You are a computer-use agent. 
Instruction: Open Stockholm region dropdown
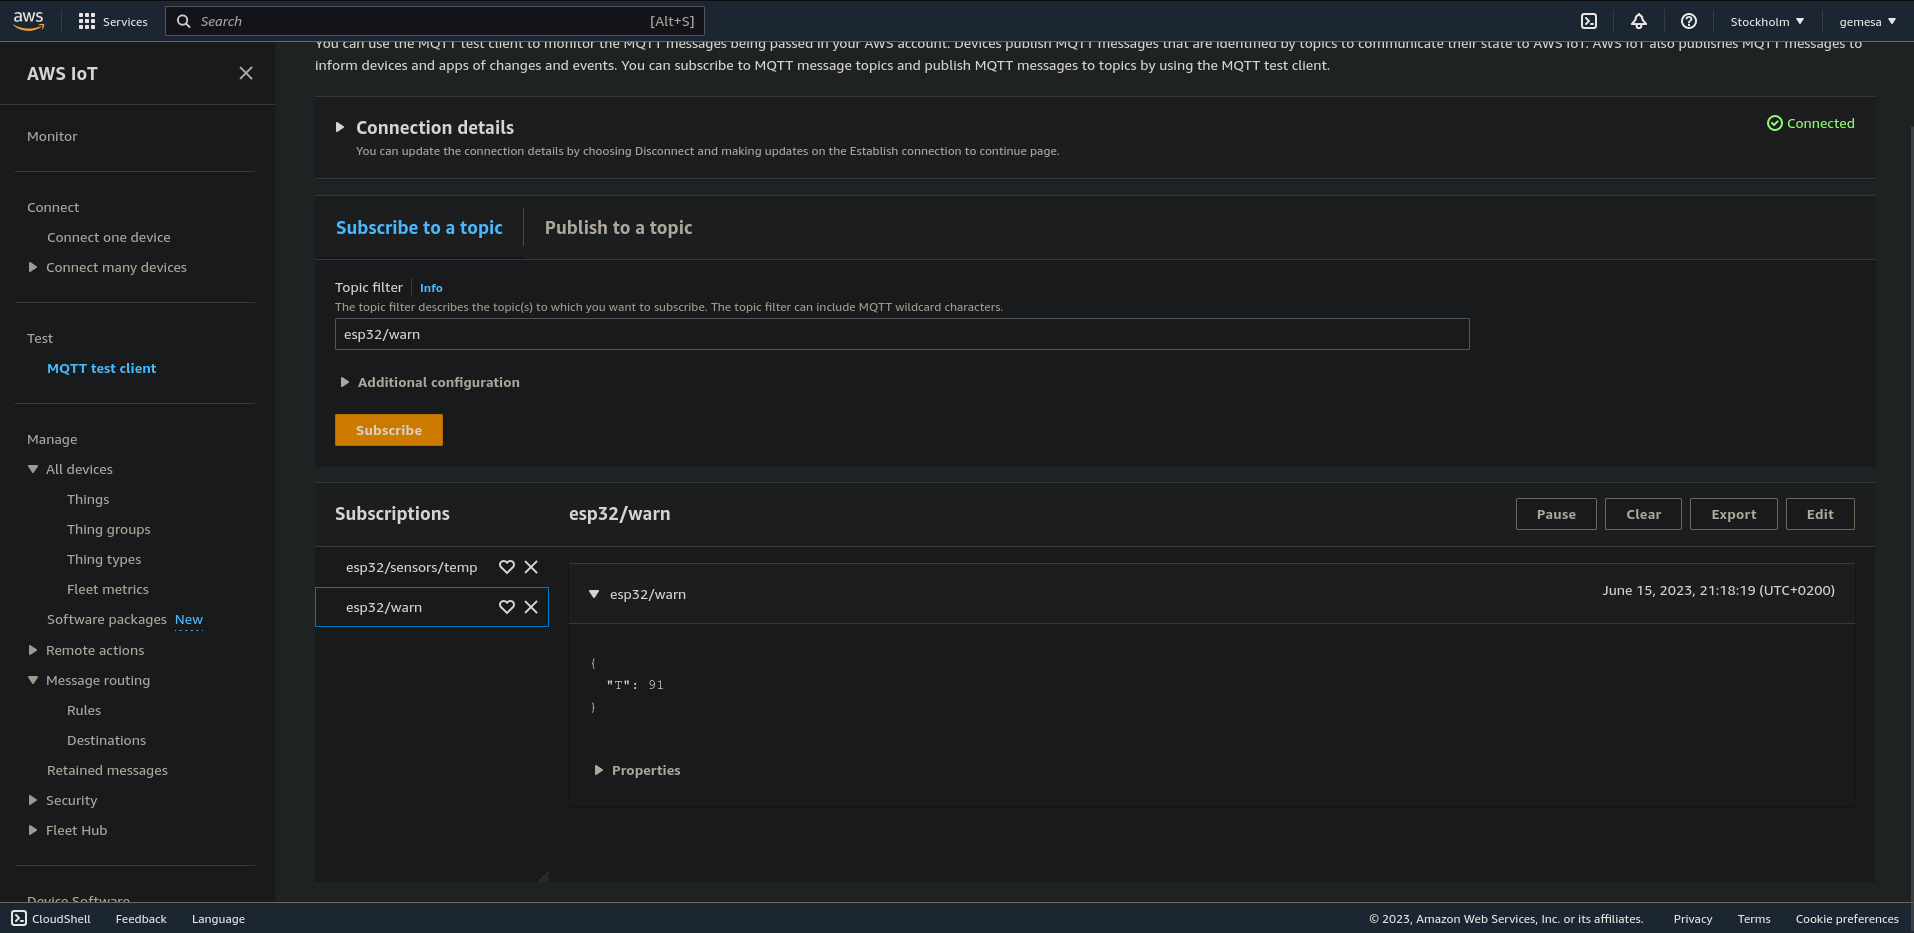click(x=1767, y=21)
